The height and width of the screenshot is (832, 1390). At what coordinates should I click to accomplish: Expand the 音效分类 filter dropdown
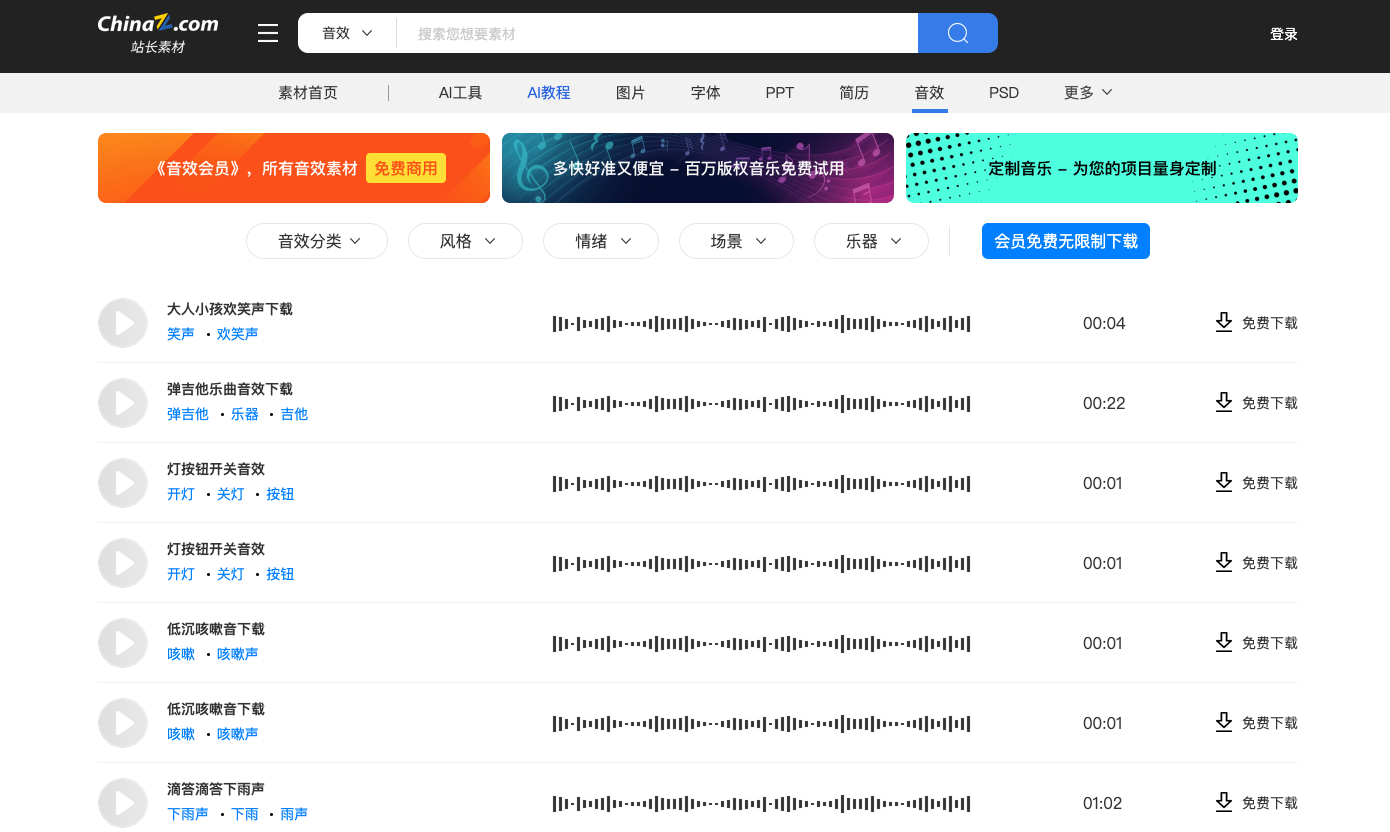point(317,241)
